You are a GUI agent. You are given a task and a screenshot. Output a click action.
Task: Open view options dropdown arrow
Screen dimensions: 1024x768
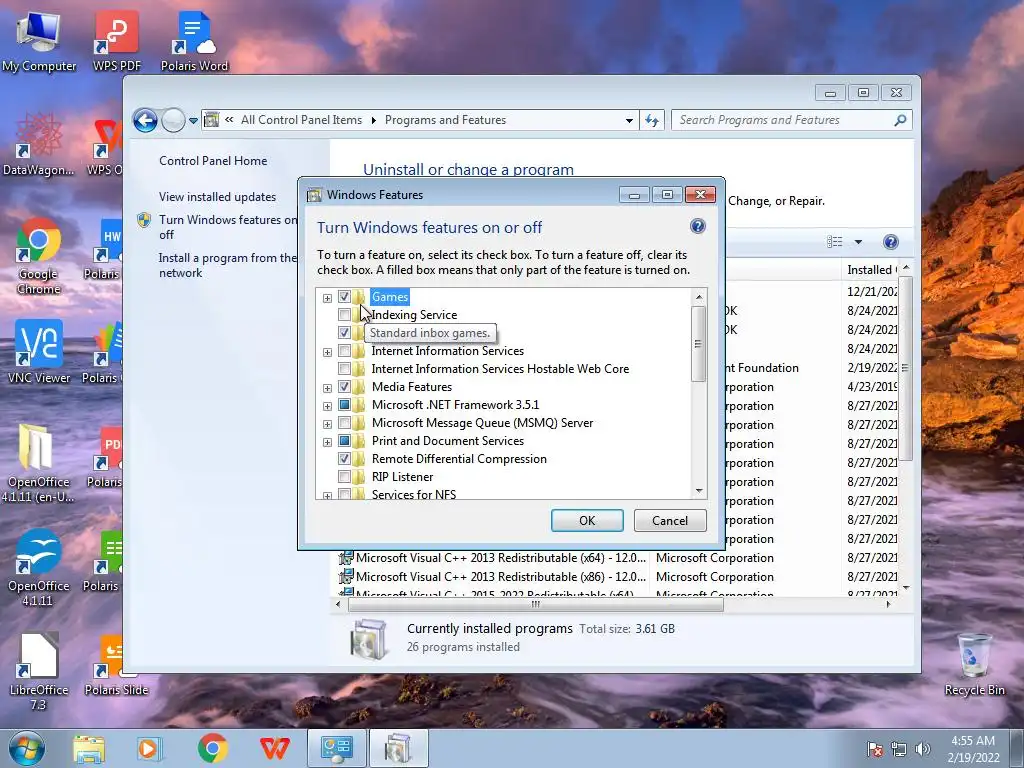click(x=858, y=242)
